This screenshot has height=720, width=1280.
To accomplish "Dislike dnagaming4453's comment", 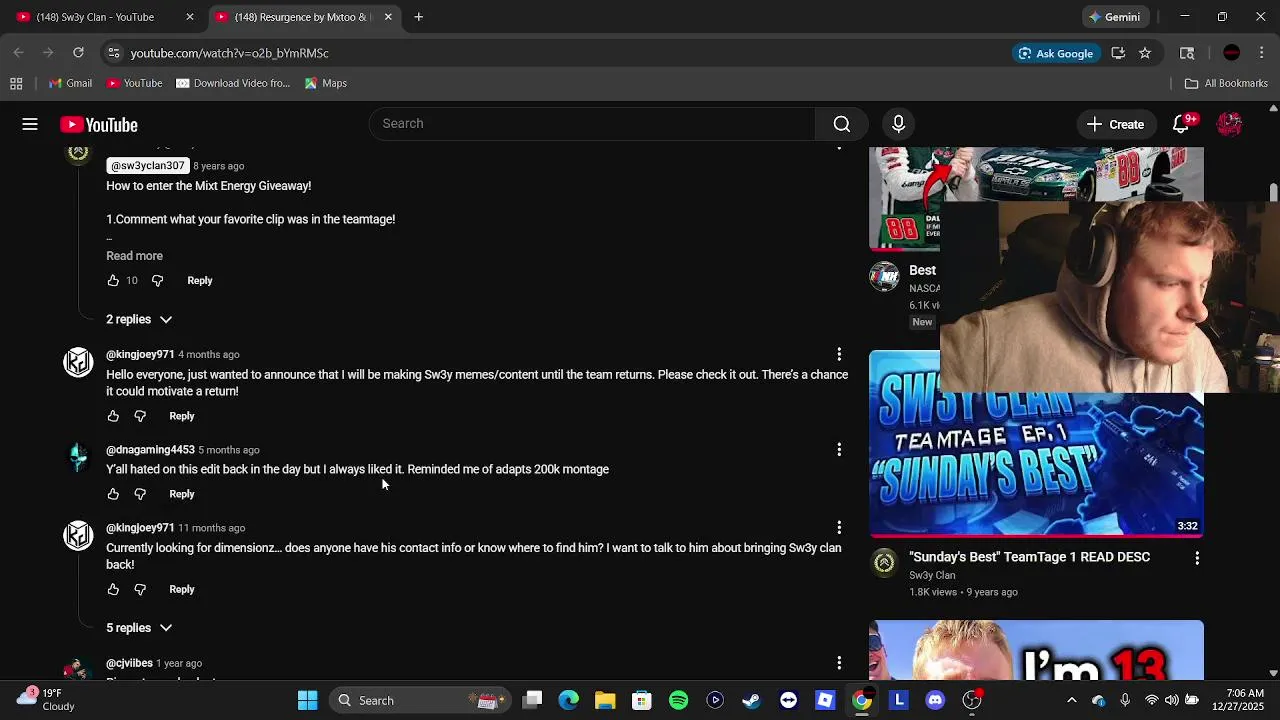I will pyautogui.click(x=140, y=494).
